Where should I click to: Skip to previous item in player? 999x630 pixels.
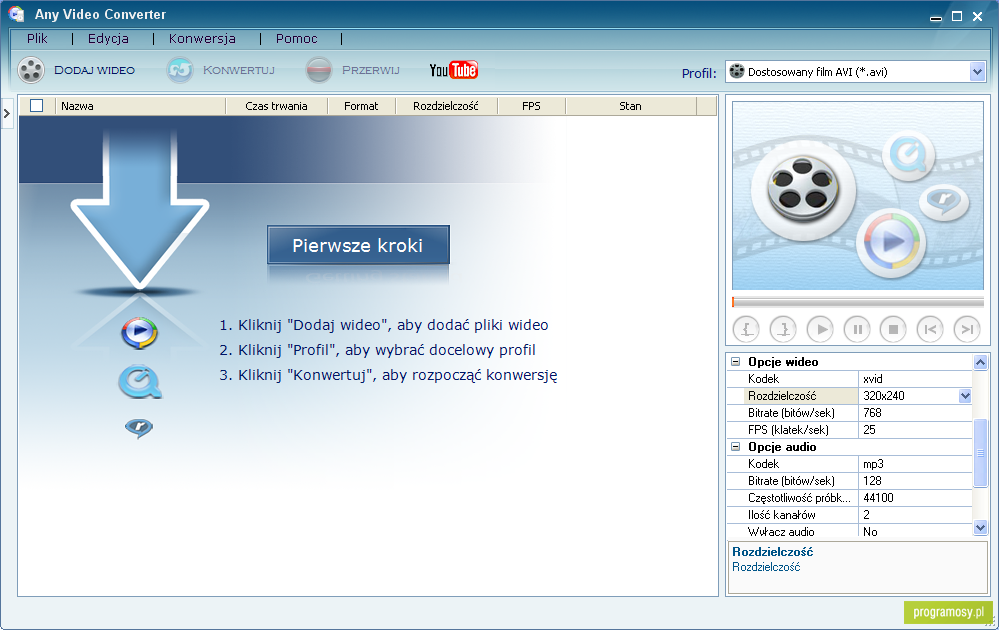point(930,329)
